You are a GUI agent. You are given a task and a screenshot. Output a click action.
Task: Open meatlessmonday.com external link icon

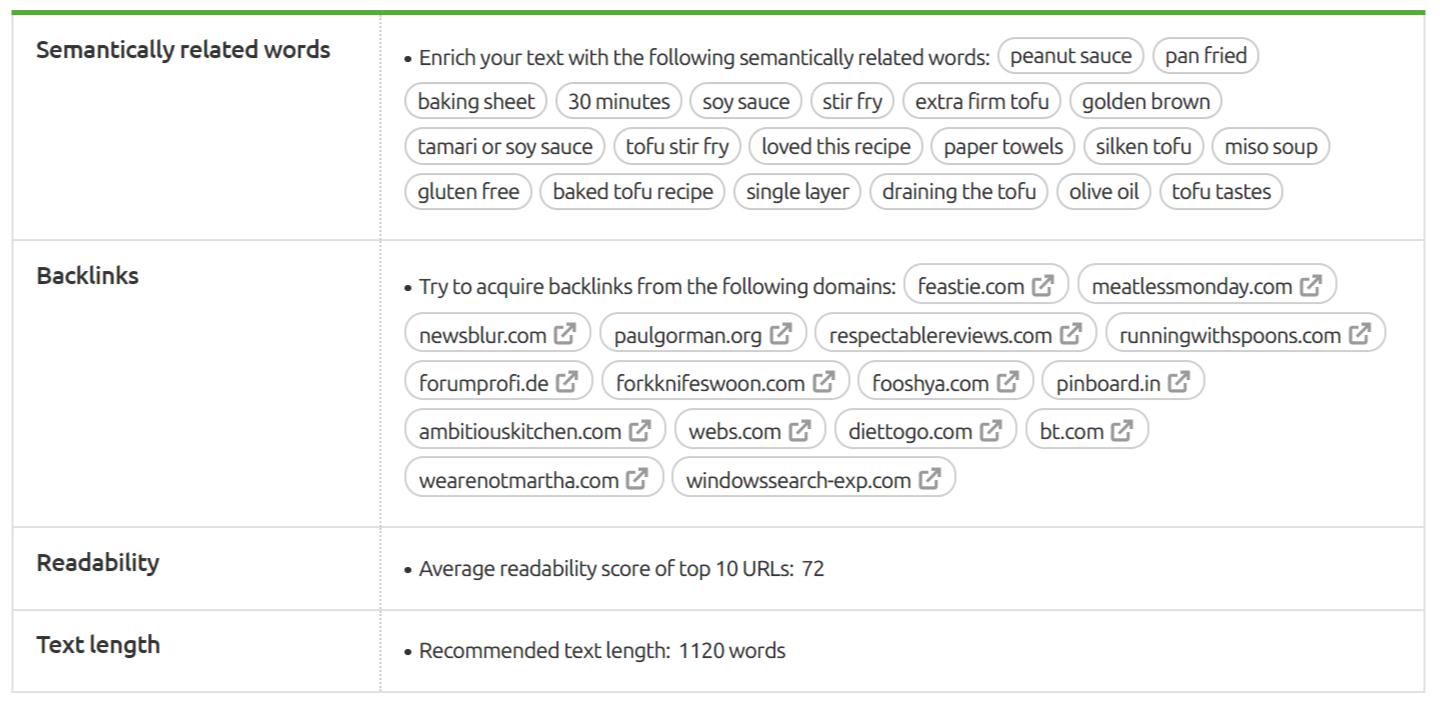(x=1310, y=284)
